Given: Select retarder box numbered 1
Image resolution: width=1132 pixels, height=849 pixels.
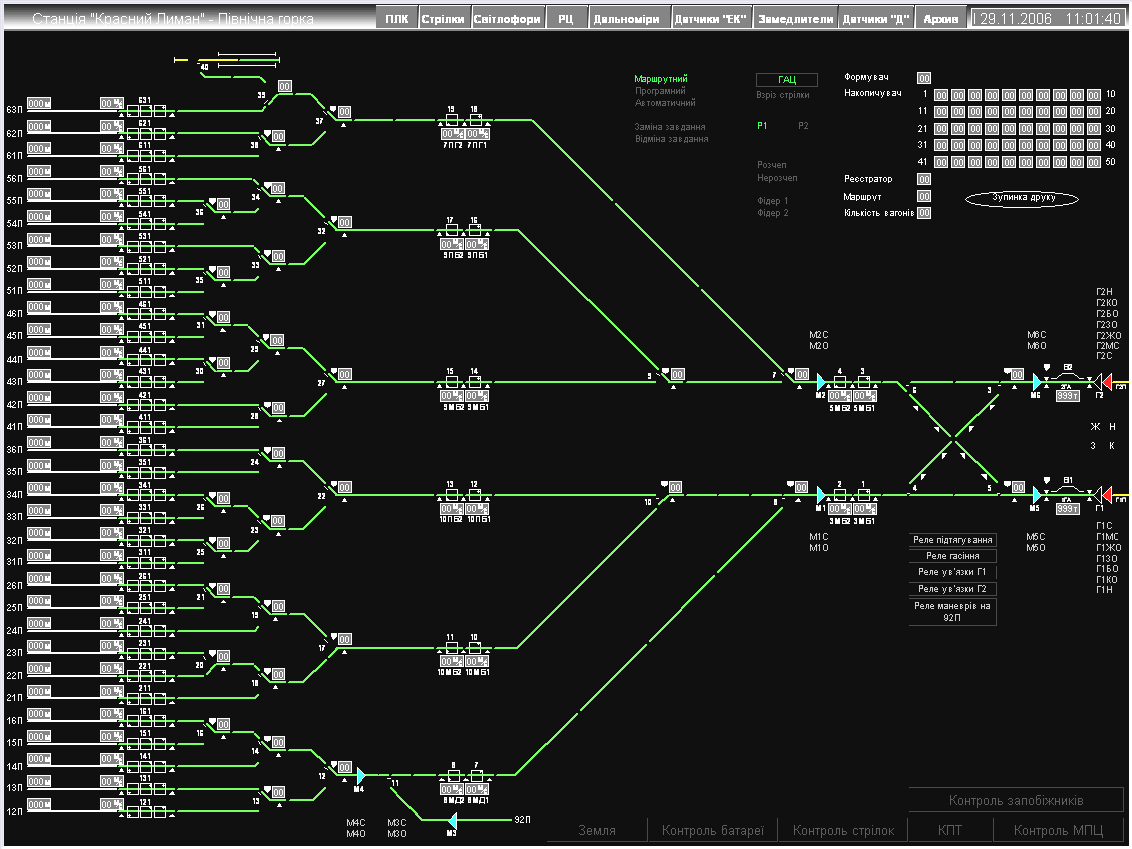Looking at the screenshot, I should click(863, 495).
